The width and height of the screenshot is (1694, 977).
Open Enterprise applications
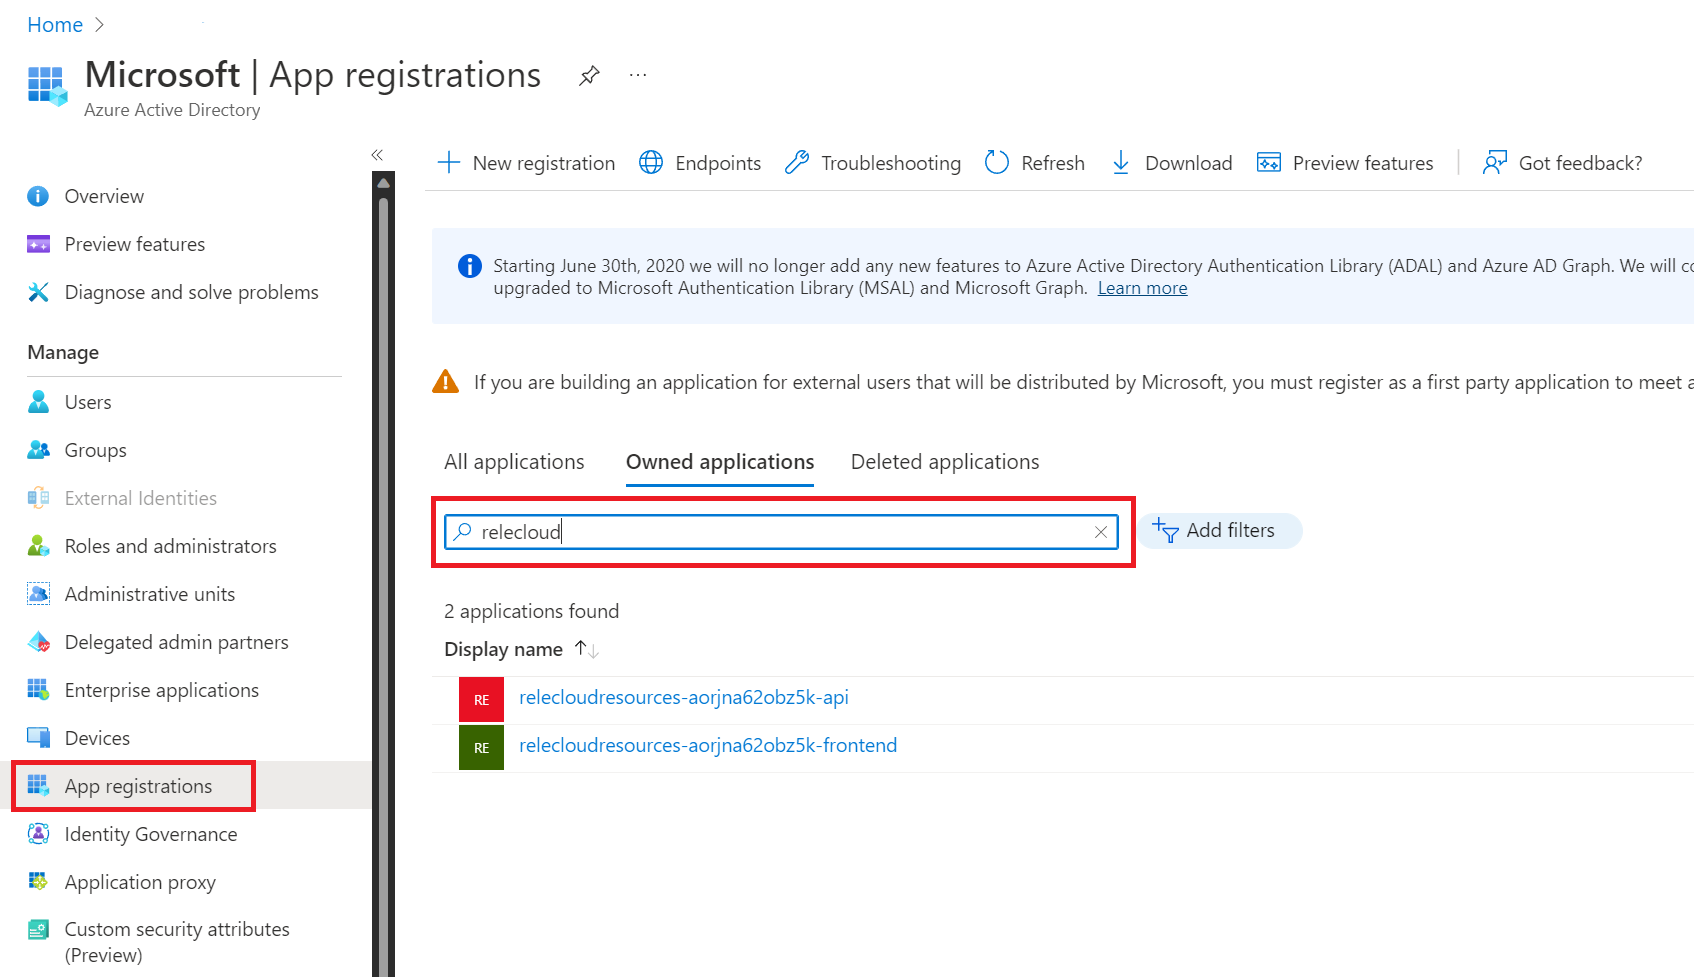(x=161, y=690)
